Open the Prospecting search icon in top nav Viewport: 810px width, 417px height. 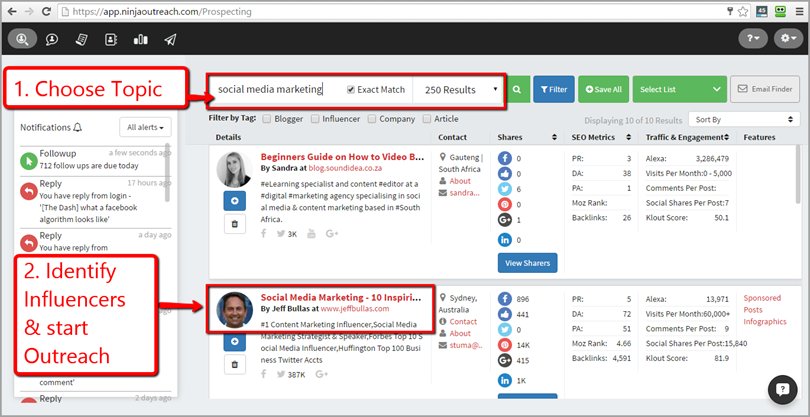[22, 39]
